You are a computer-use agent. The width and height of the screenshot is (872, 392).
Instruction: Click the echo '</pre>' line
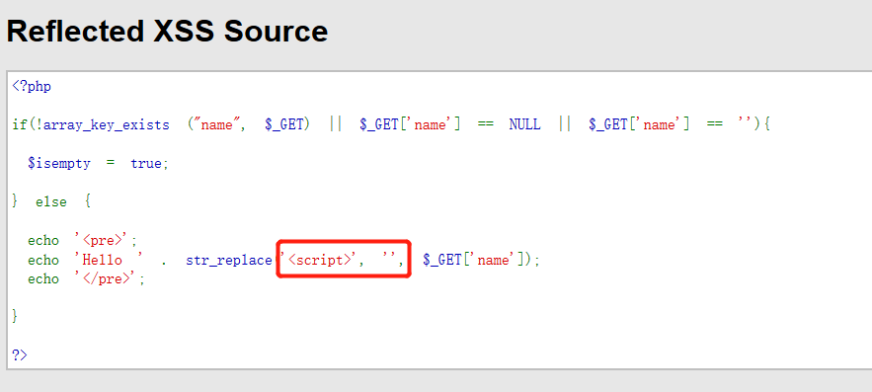pos(86,279)
